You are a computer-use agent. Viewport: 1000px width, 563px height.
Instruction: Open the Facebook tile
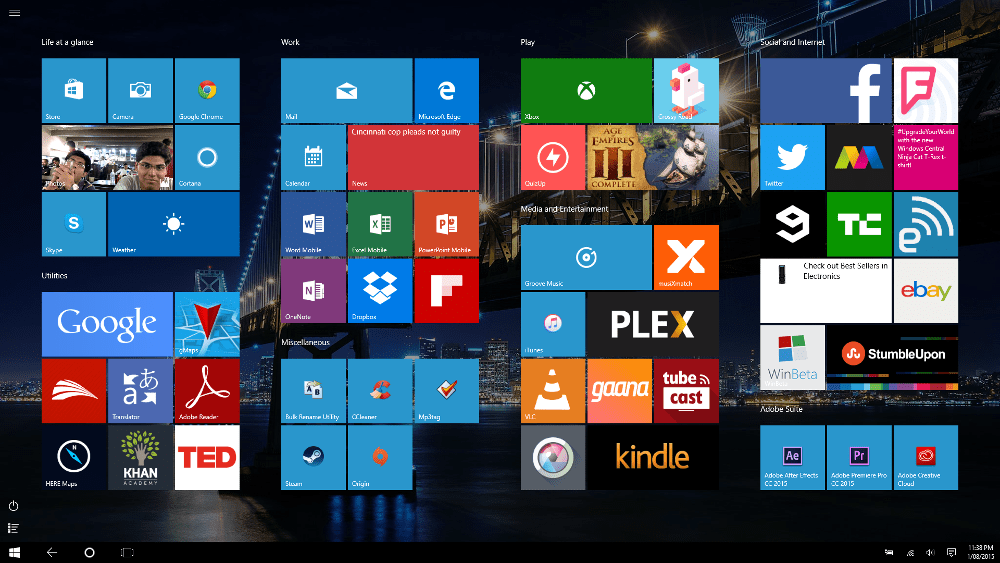(x=826, y=91)
